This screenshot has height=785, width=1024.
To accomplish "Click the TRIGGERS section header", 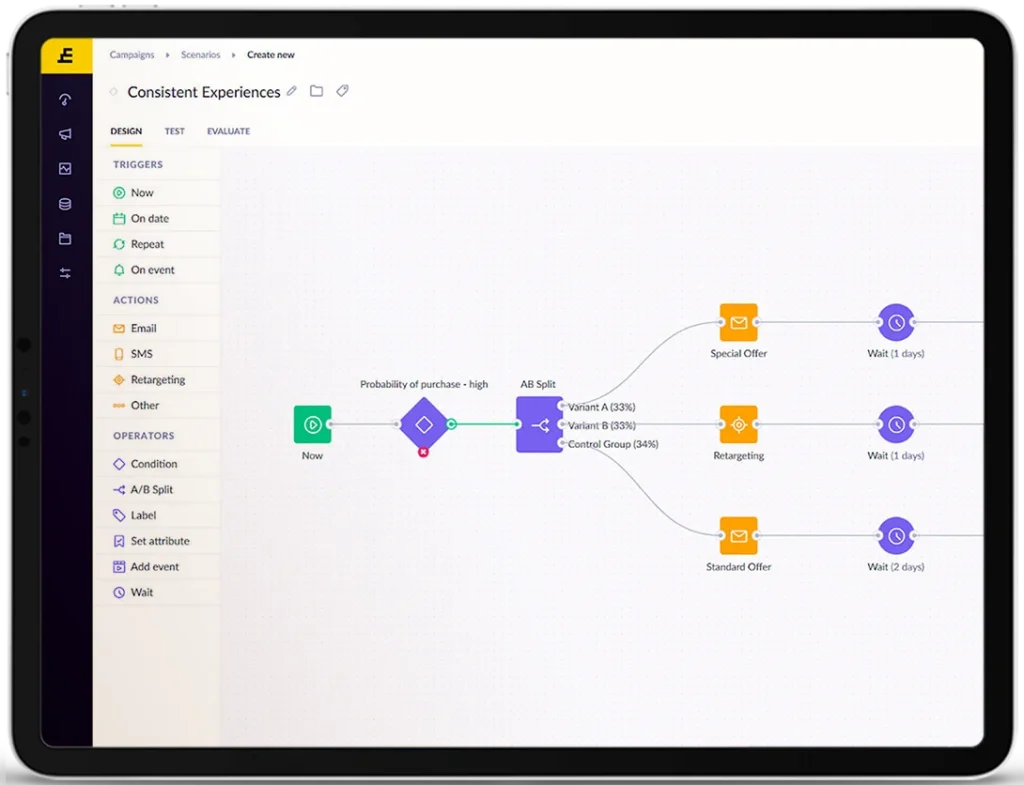I will point(138,165).
